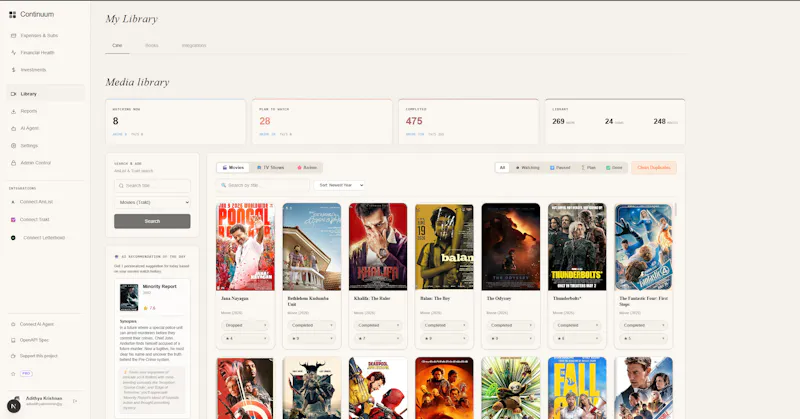800x419 pixels.
Task: Click the AI Agent sidebar icon
Action: (13, 129)
